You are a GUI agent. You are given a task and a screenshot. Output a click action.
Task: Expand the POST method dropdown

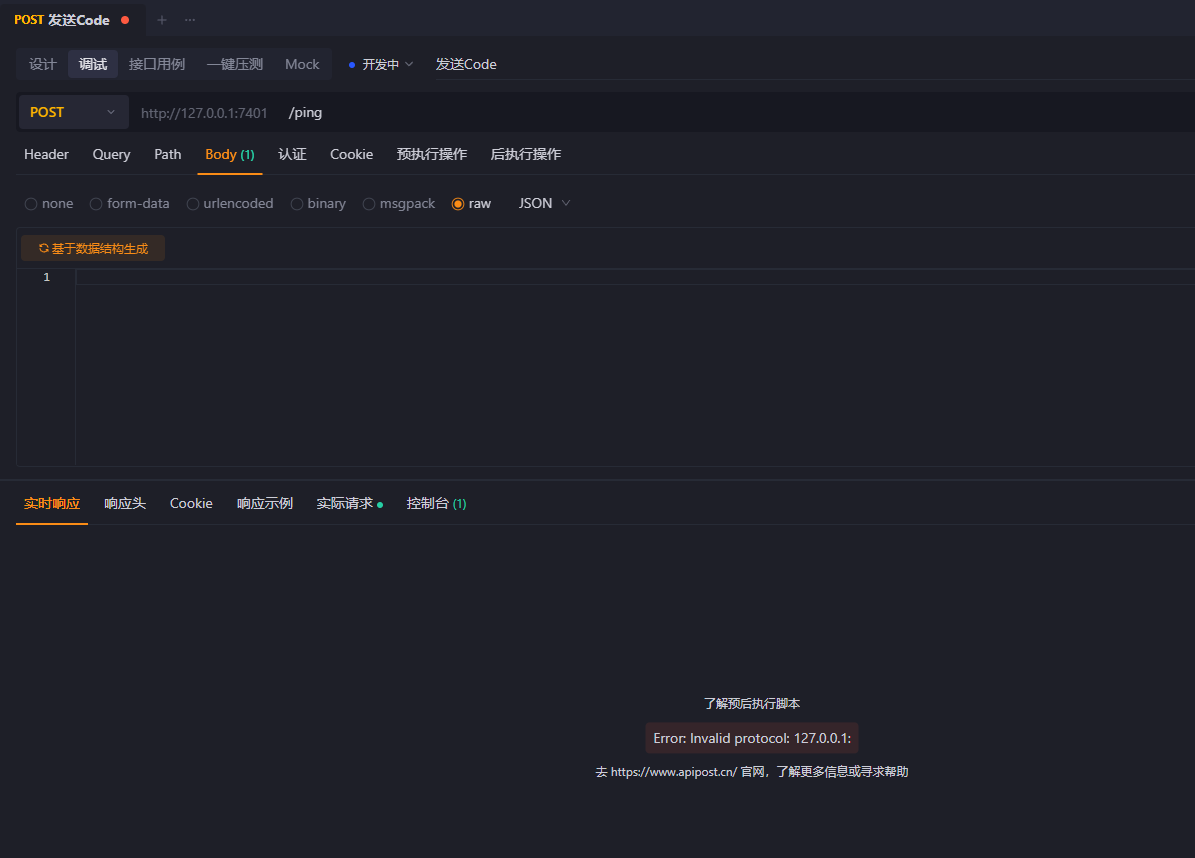[x=73, y=112]
